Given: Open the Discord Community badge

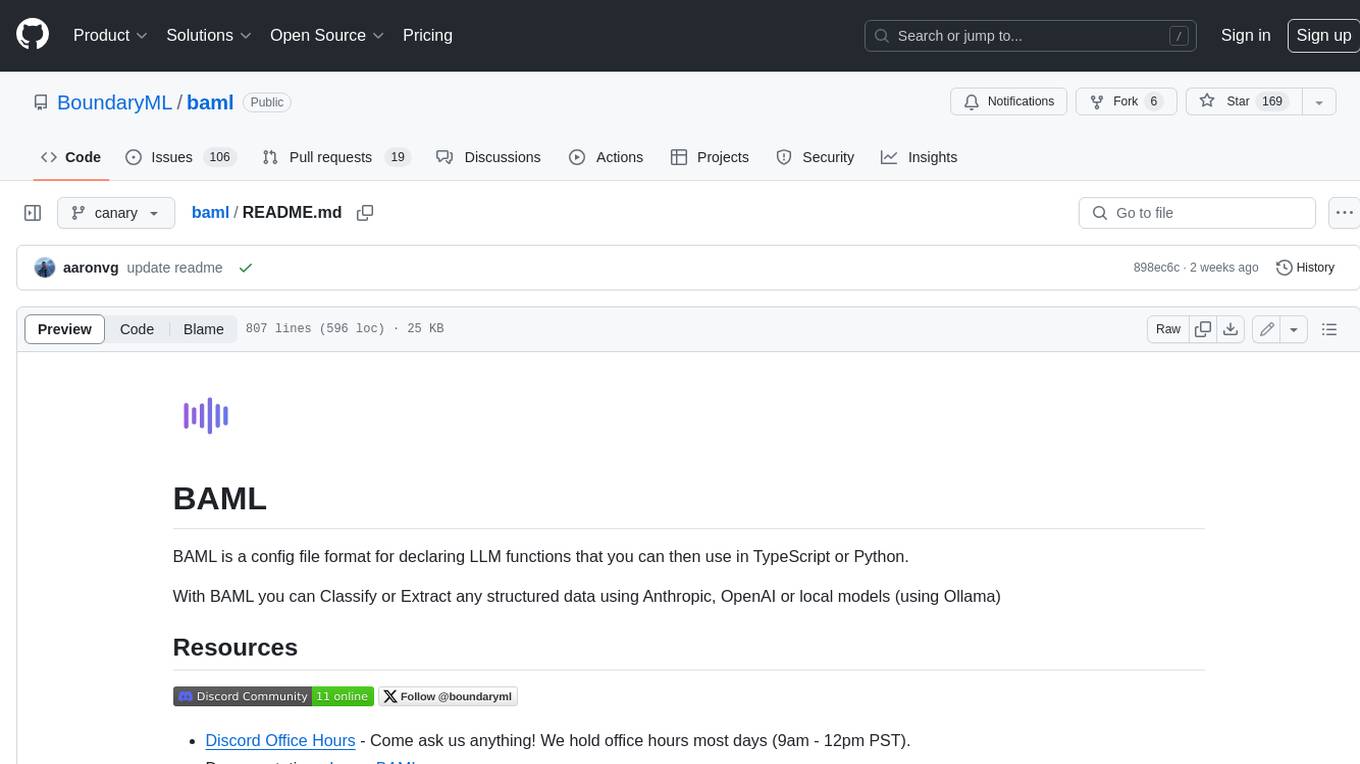Looking at the screenshot, I should click(273, 696).
